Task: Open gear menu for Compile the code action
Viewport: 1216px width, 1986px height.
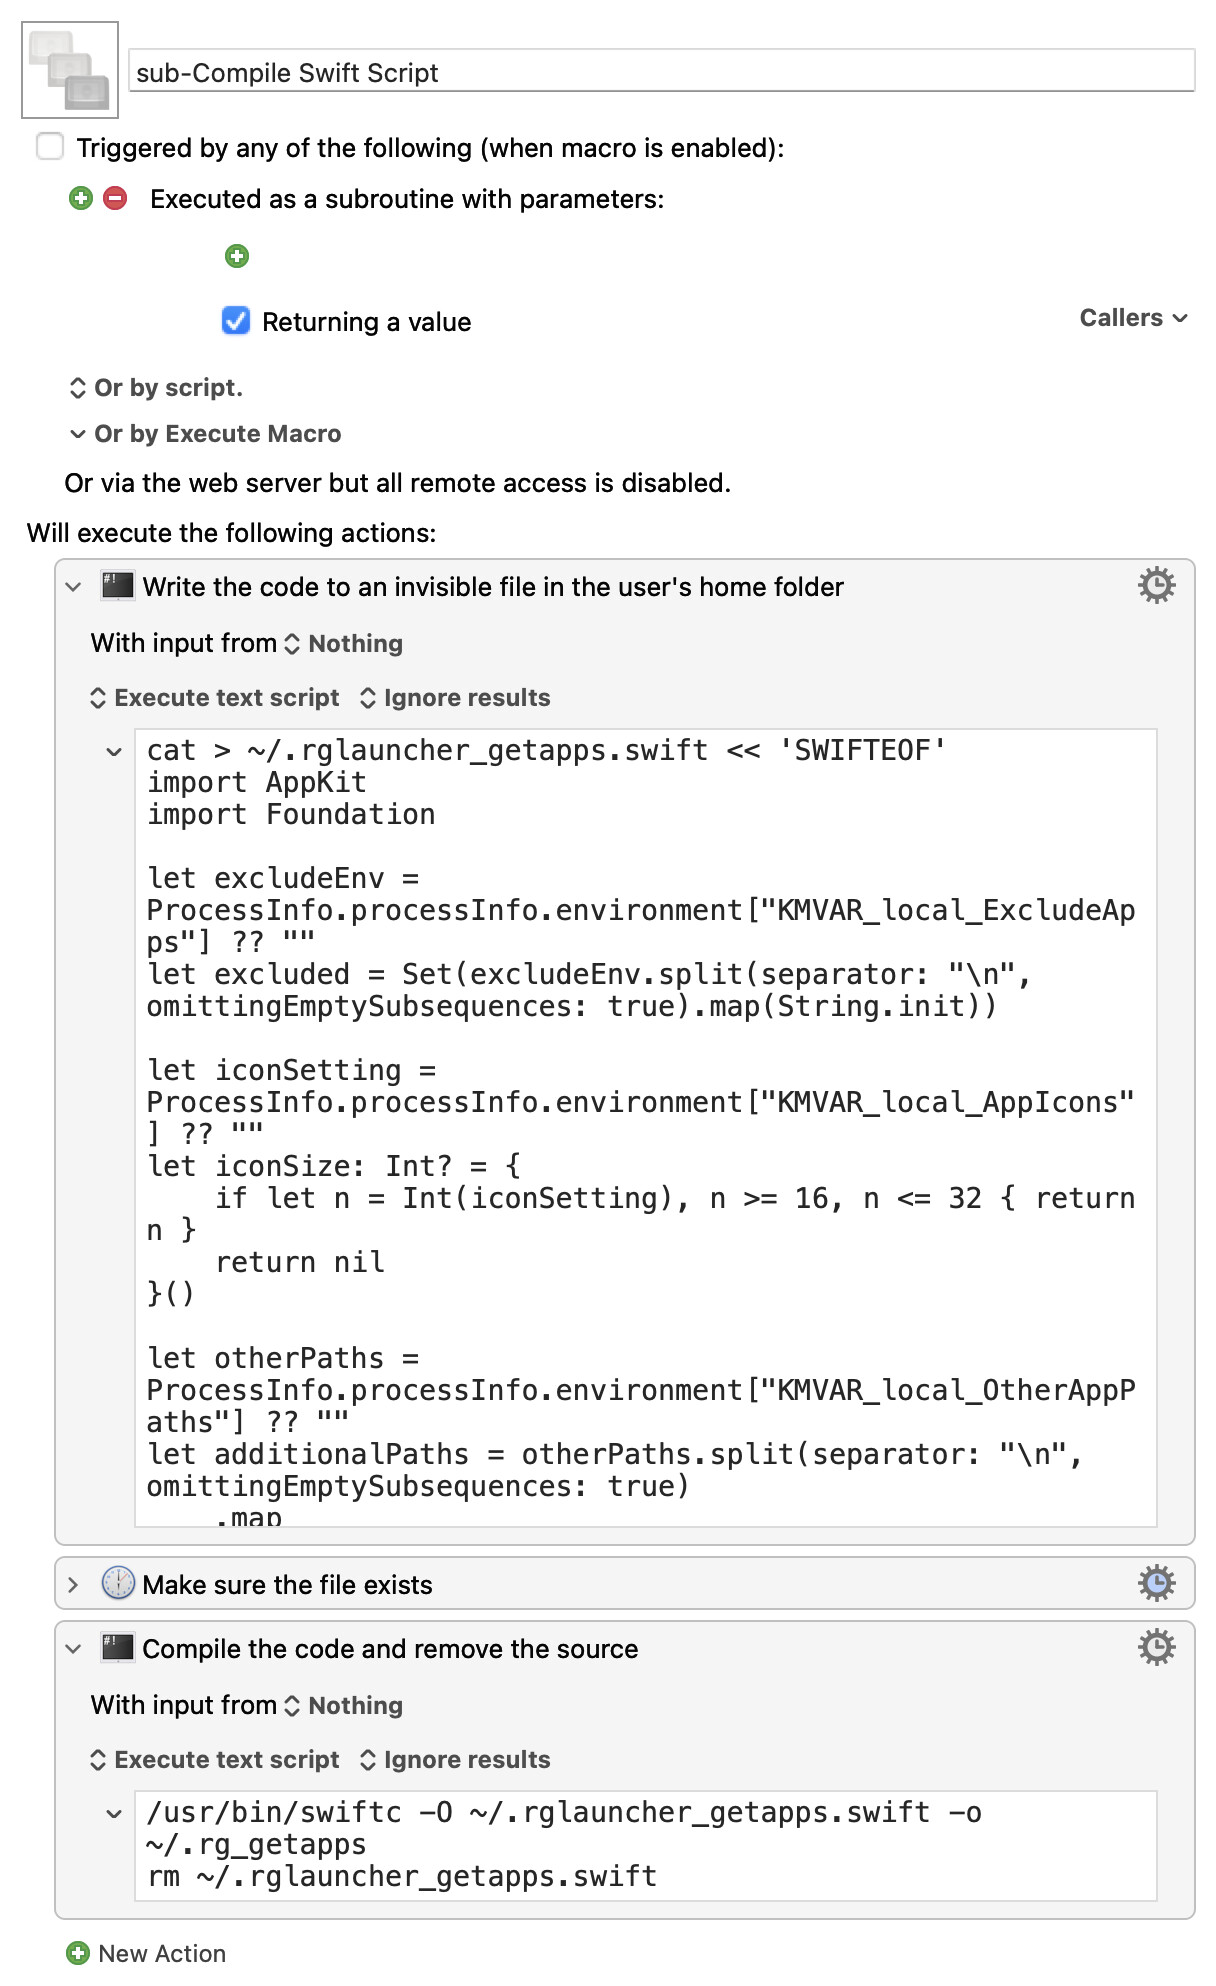Action: (x=1157, y=1647)
